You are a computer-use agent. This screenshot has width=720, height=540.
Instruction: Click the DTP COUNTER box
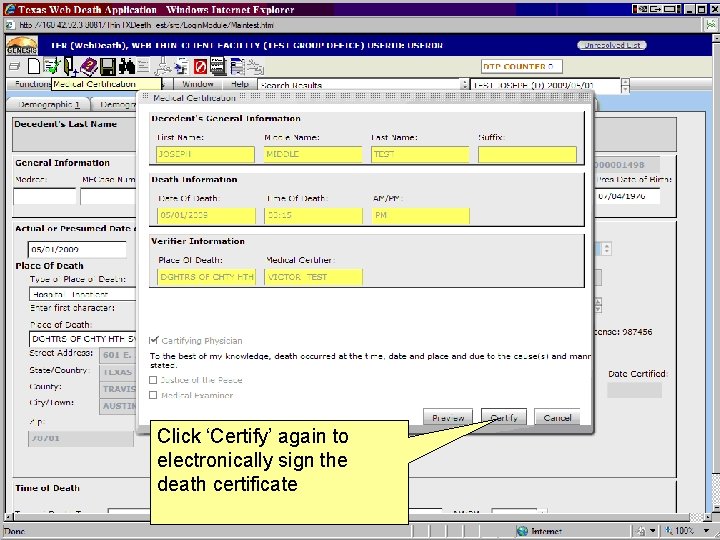click(522, 67)
